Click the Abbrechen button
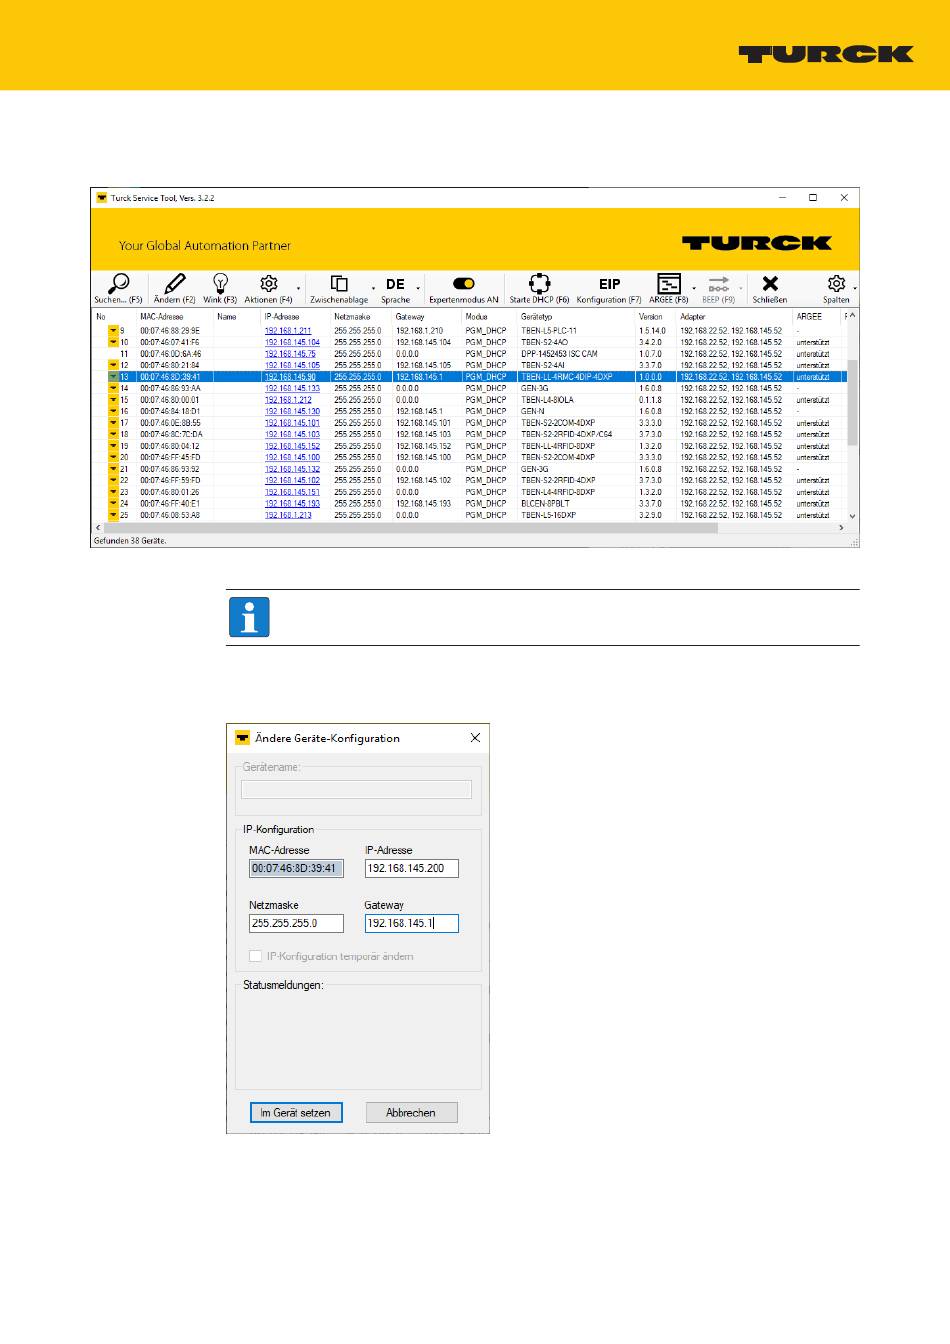This screenshot has width=950, height=1344. tap(411, 1112)
